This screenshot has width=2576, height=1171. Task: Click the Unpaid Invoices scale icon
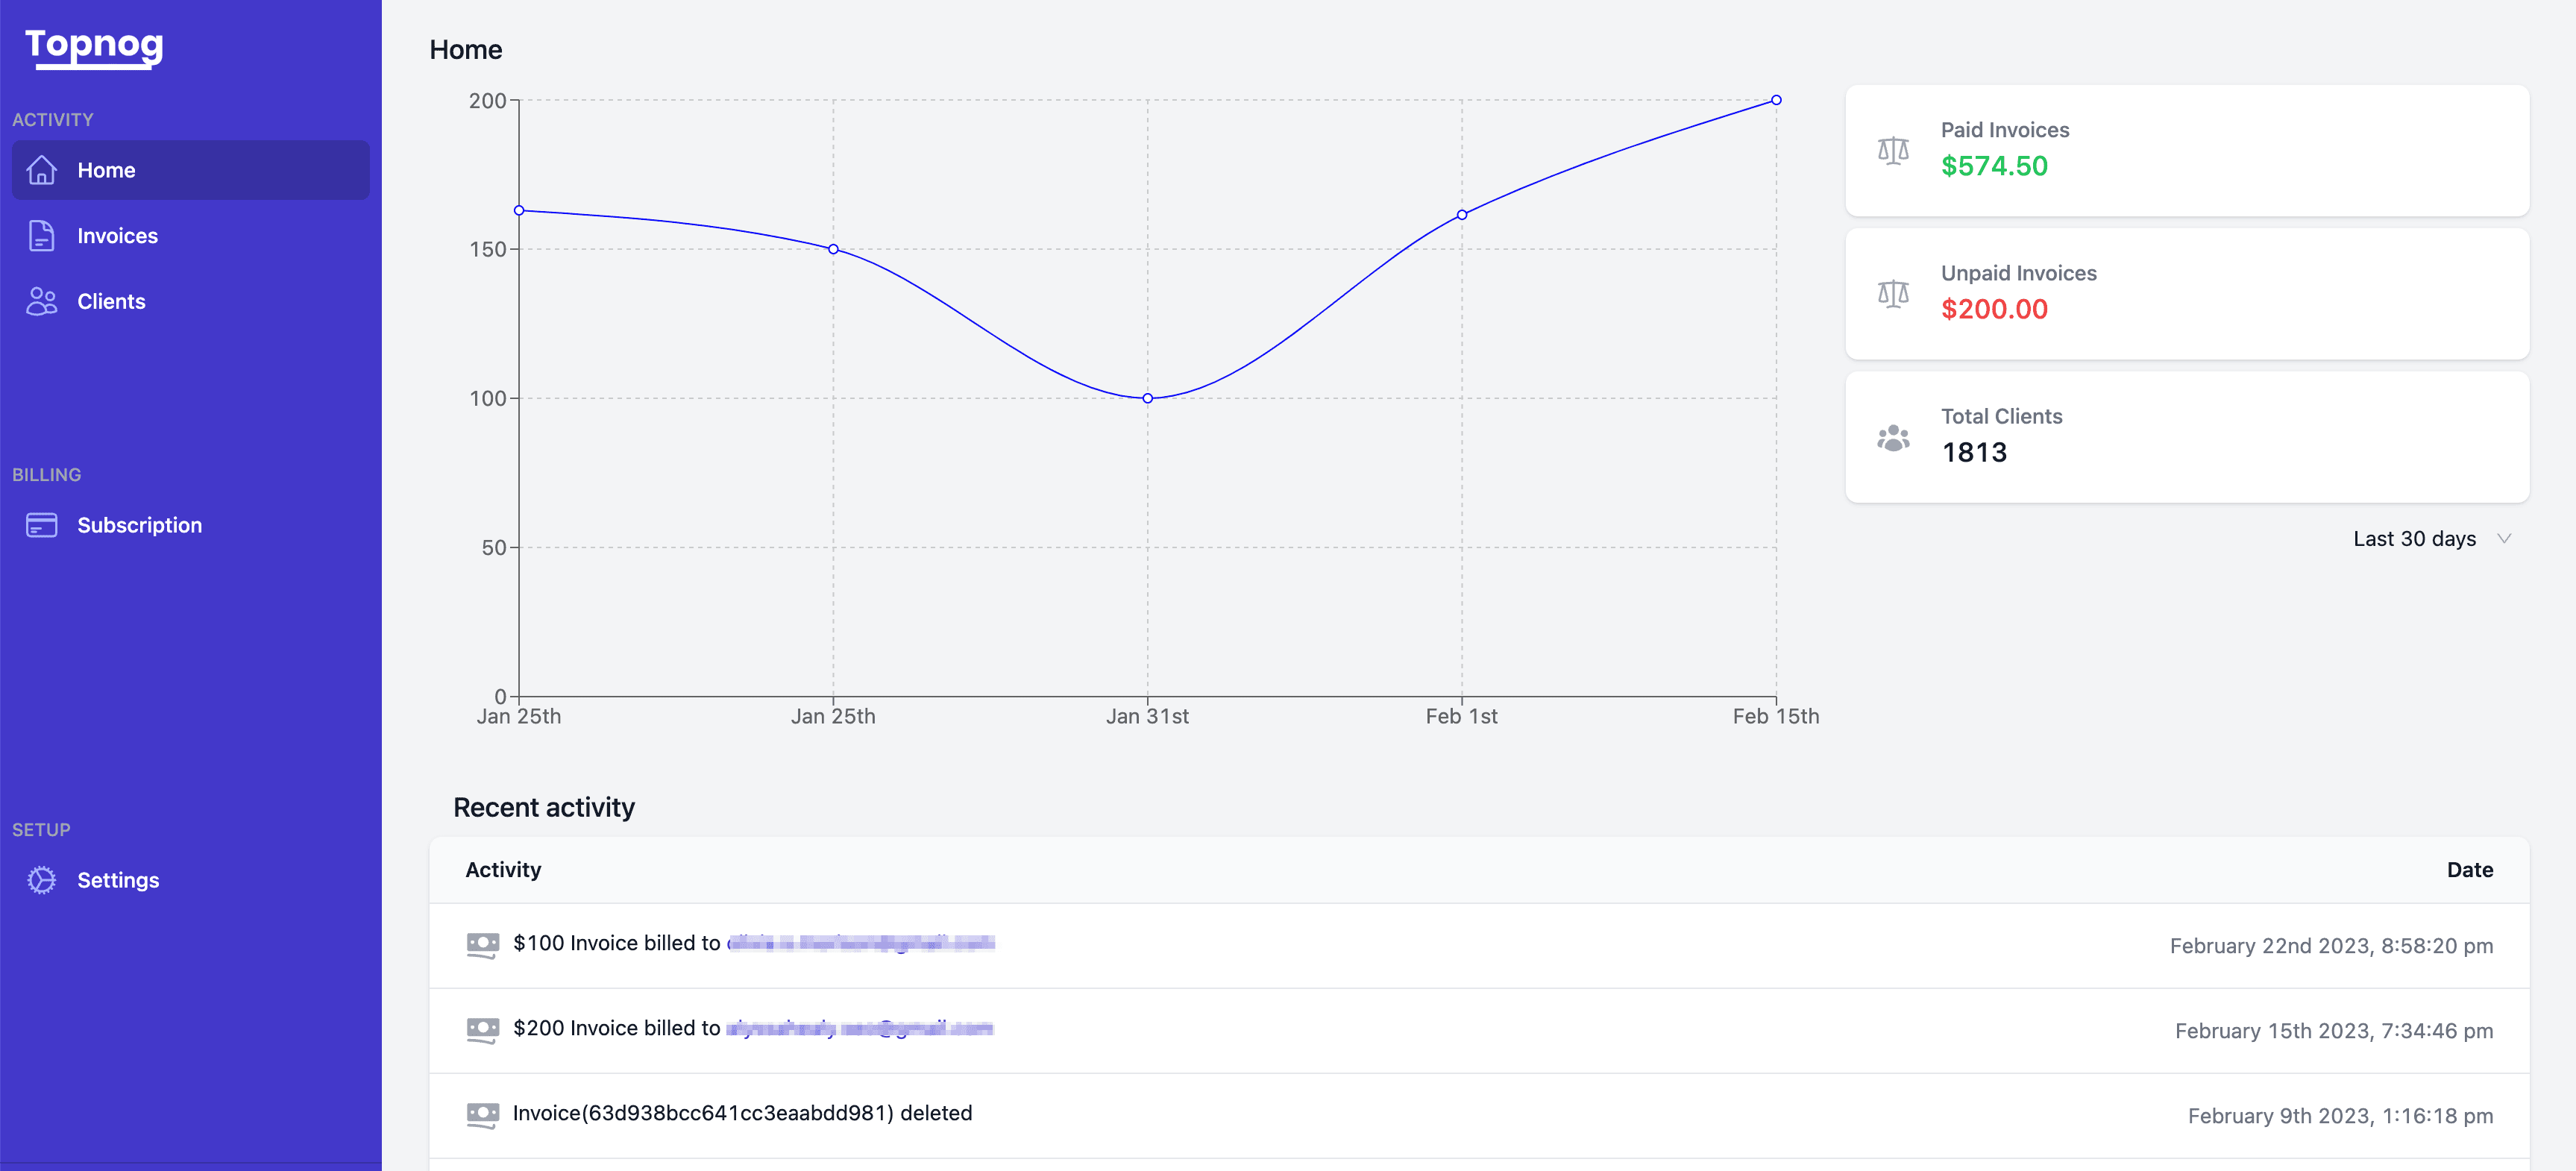pyautogui.click(x=1892, y=293)
